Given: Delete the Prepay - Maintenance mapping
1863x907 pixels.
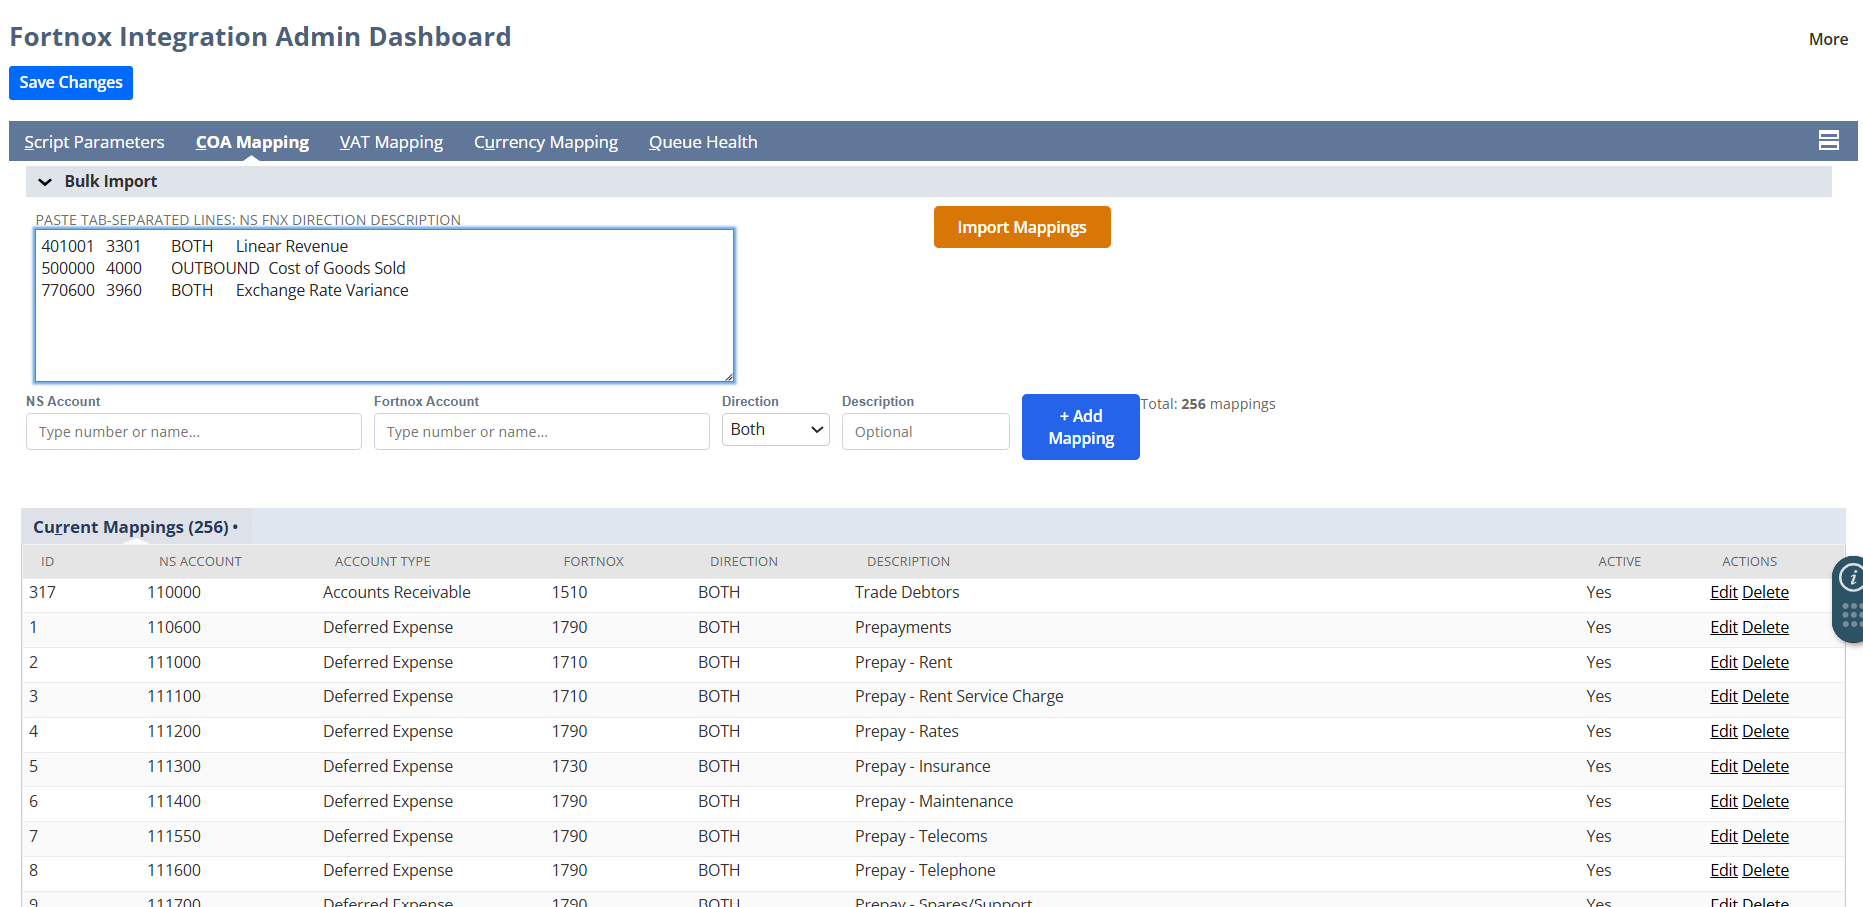Looking at the screenshot, I should coord(1765,801).
